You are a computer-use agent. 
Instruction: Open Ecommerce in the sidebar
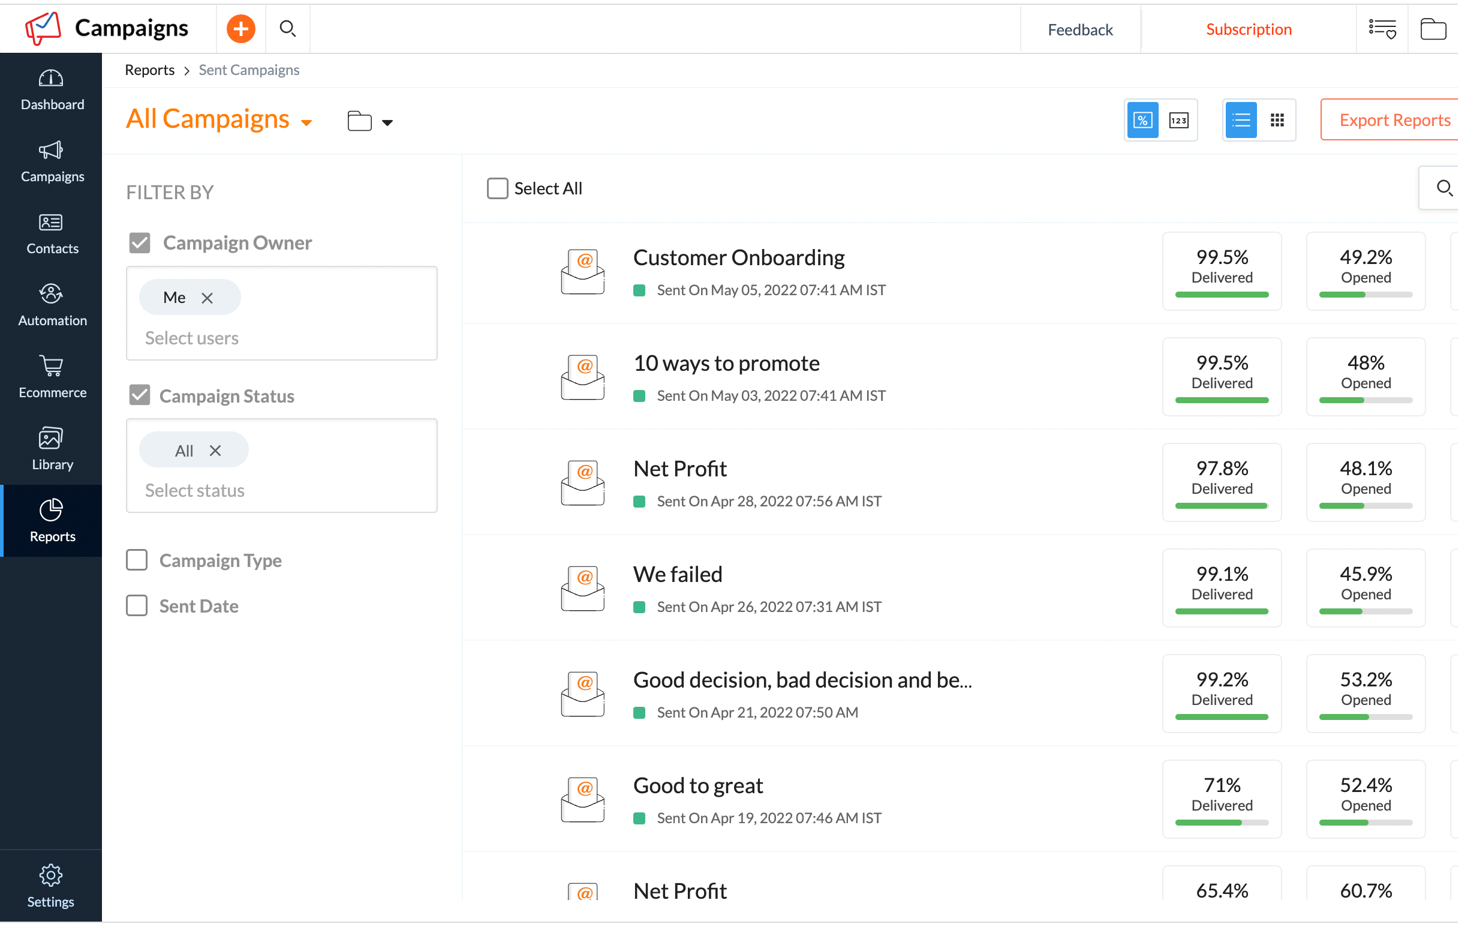tap(52, 377)
